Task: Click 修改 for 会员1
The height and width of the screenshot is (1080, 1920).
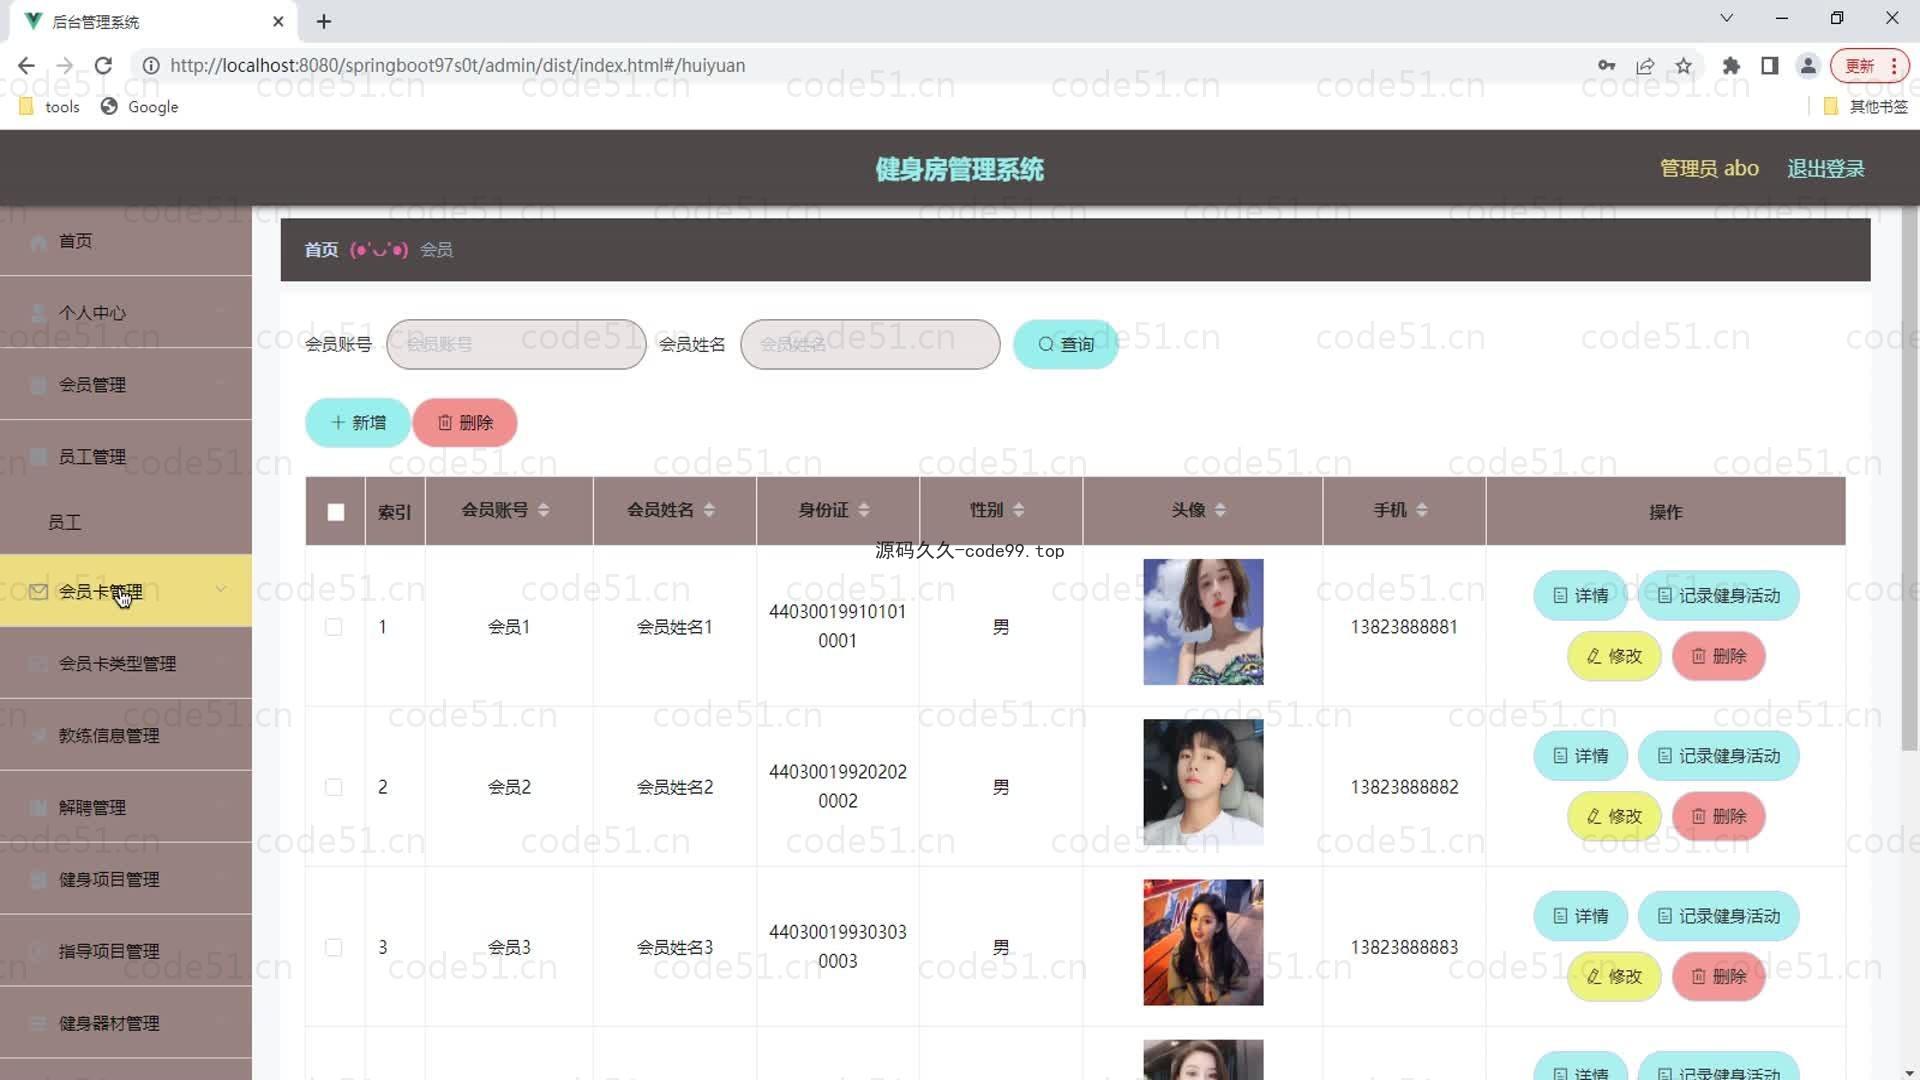Action: 1614,656
